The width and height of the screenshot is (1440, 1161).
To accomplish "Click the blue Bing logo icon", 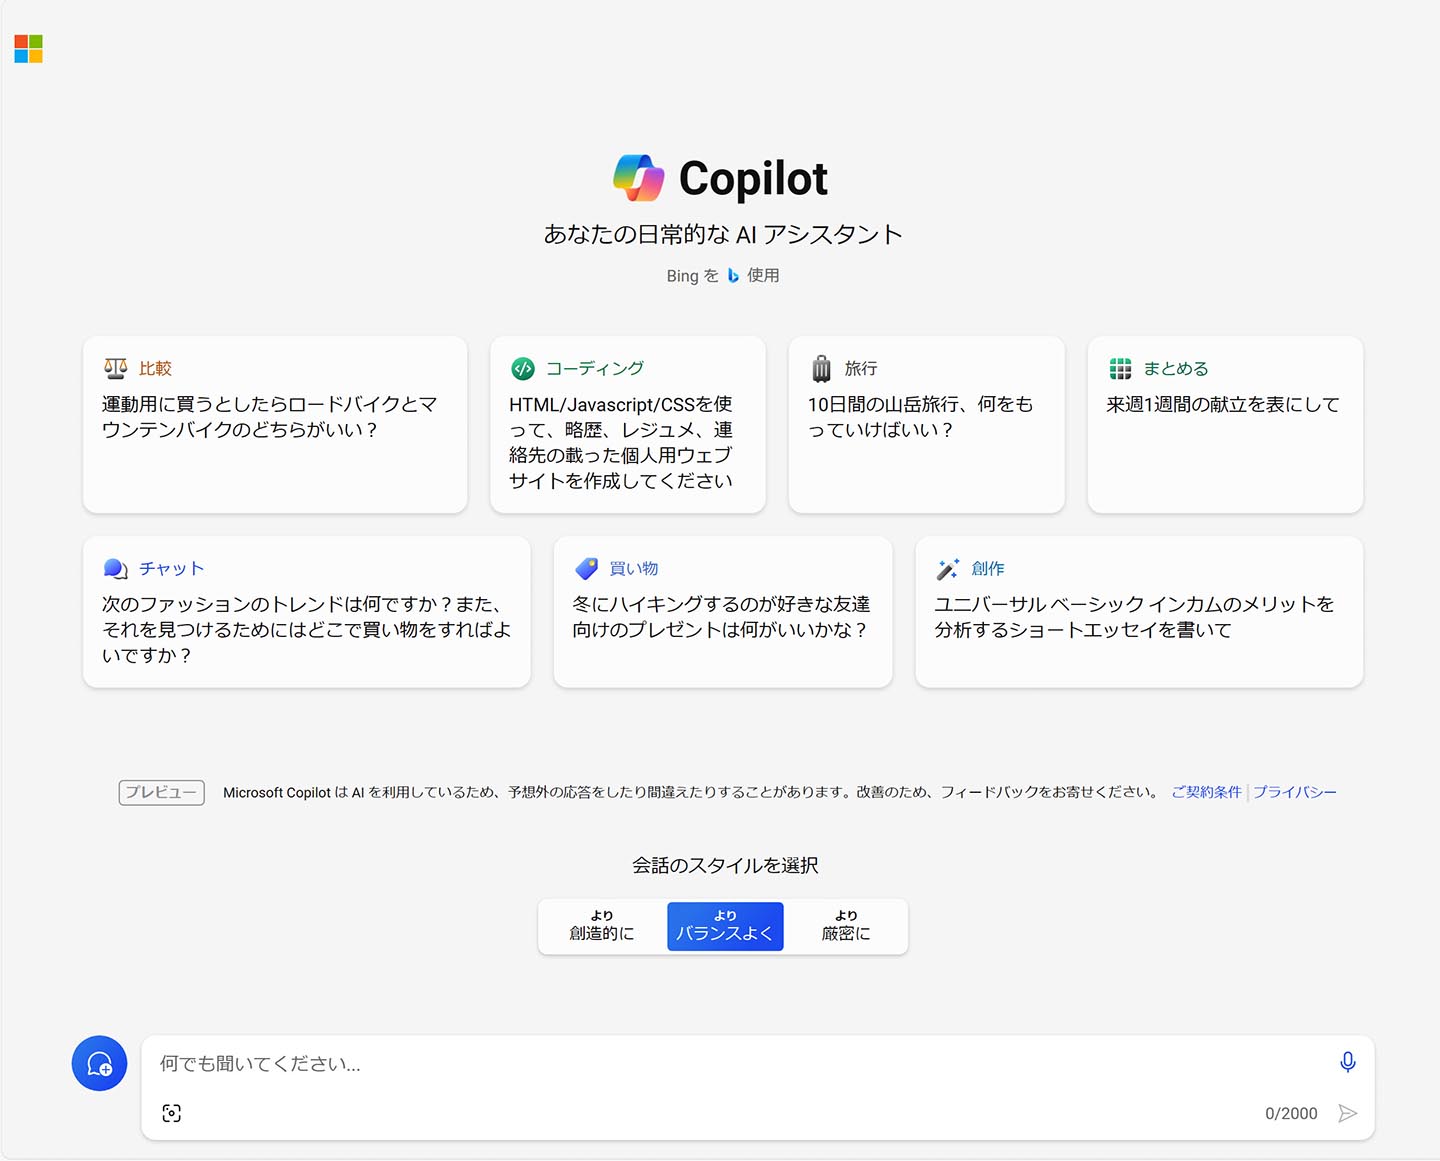I will [x=733, y=276].
